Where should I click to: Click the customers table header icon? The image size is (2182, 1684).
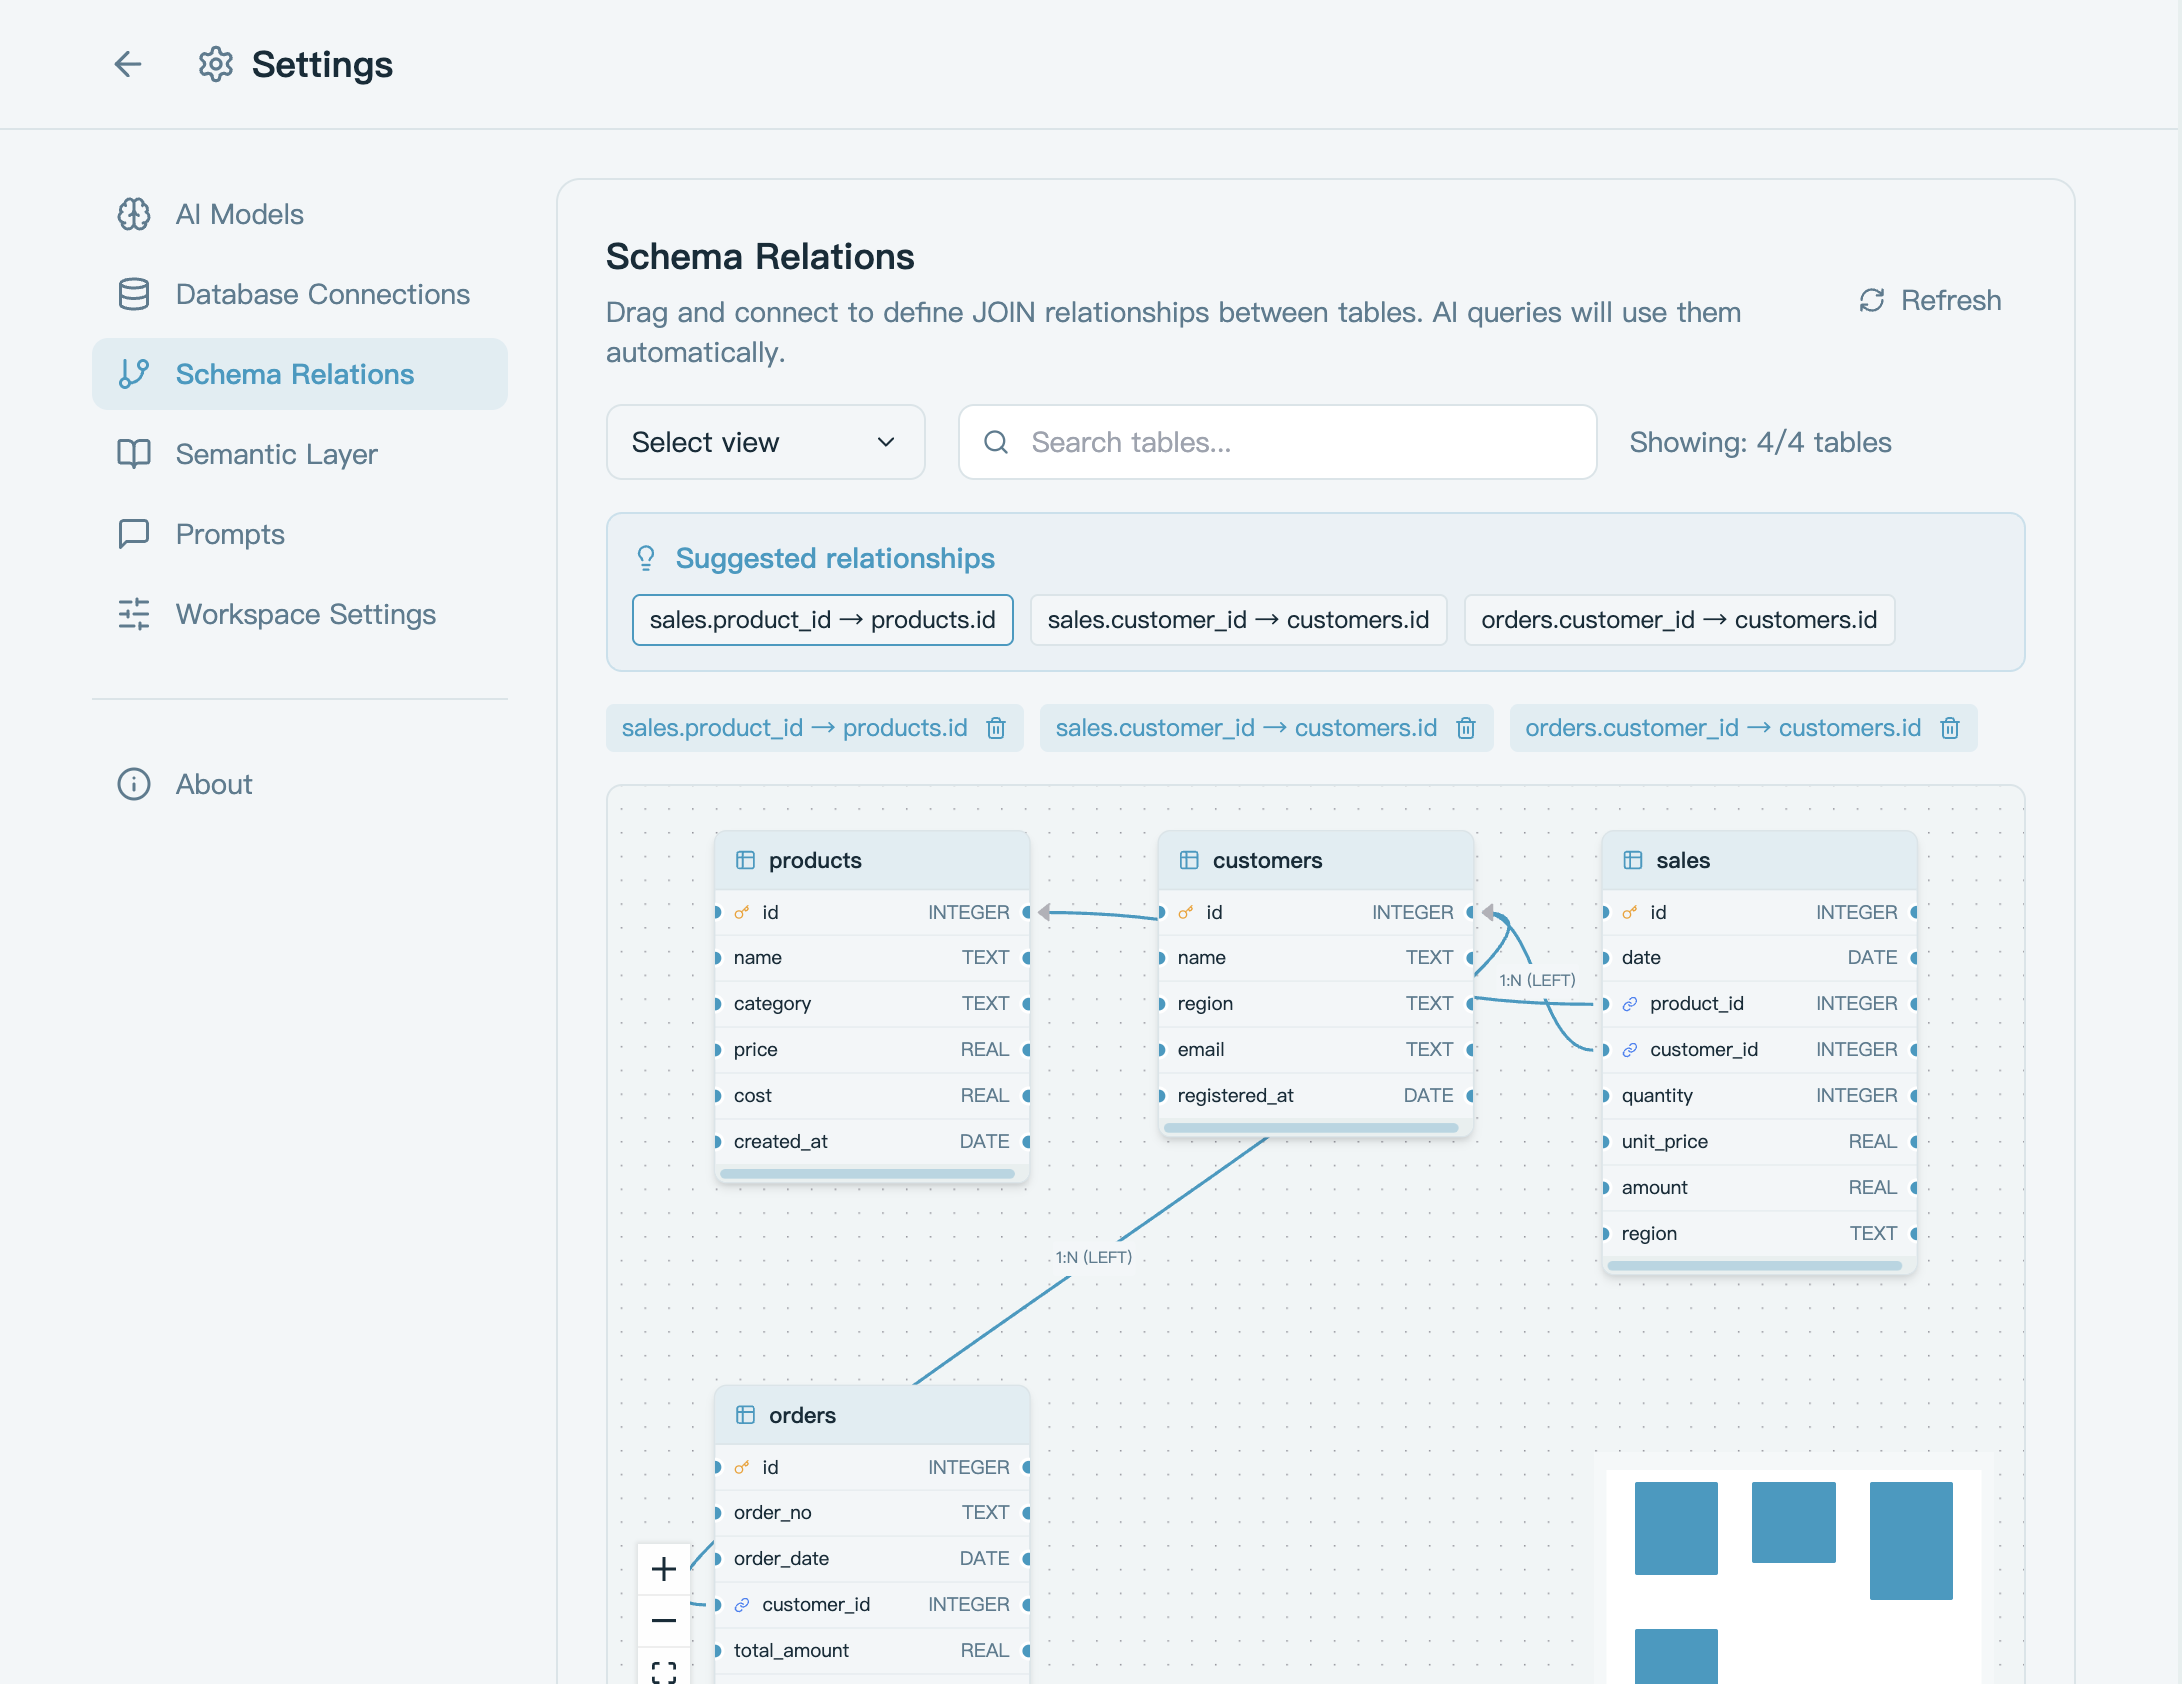[x=1189, y=860]
